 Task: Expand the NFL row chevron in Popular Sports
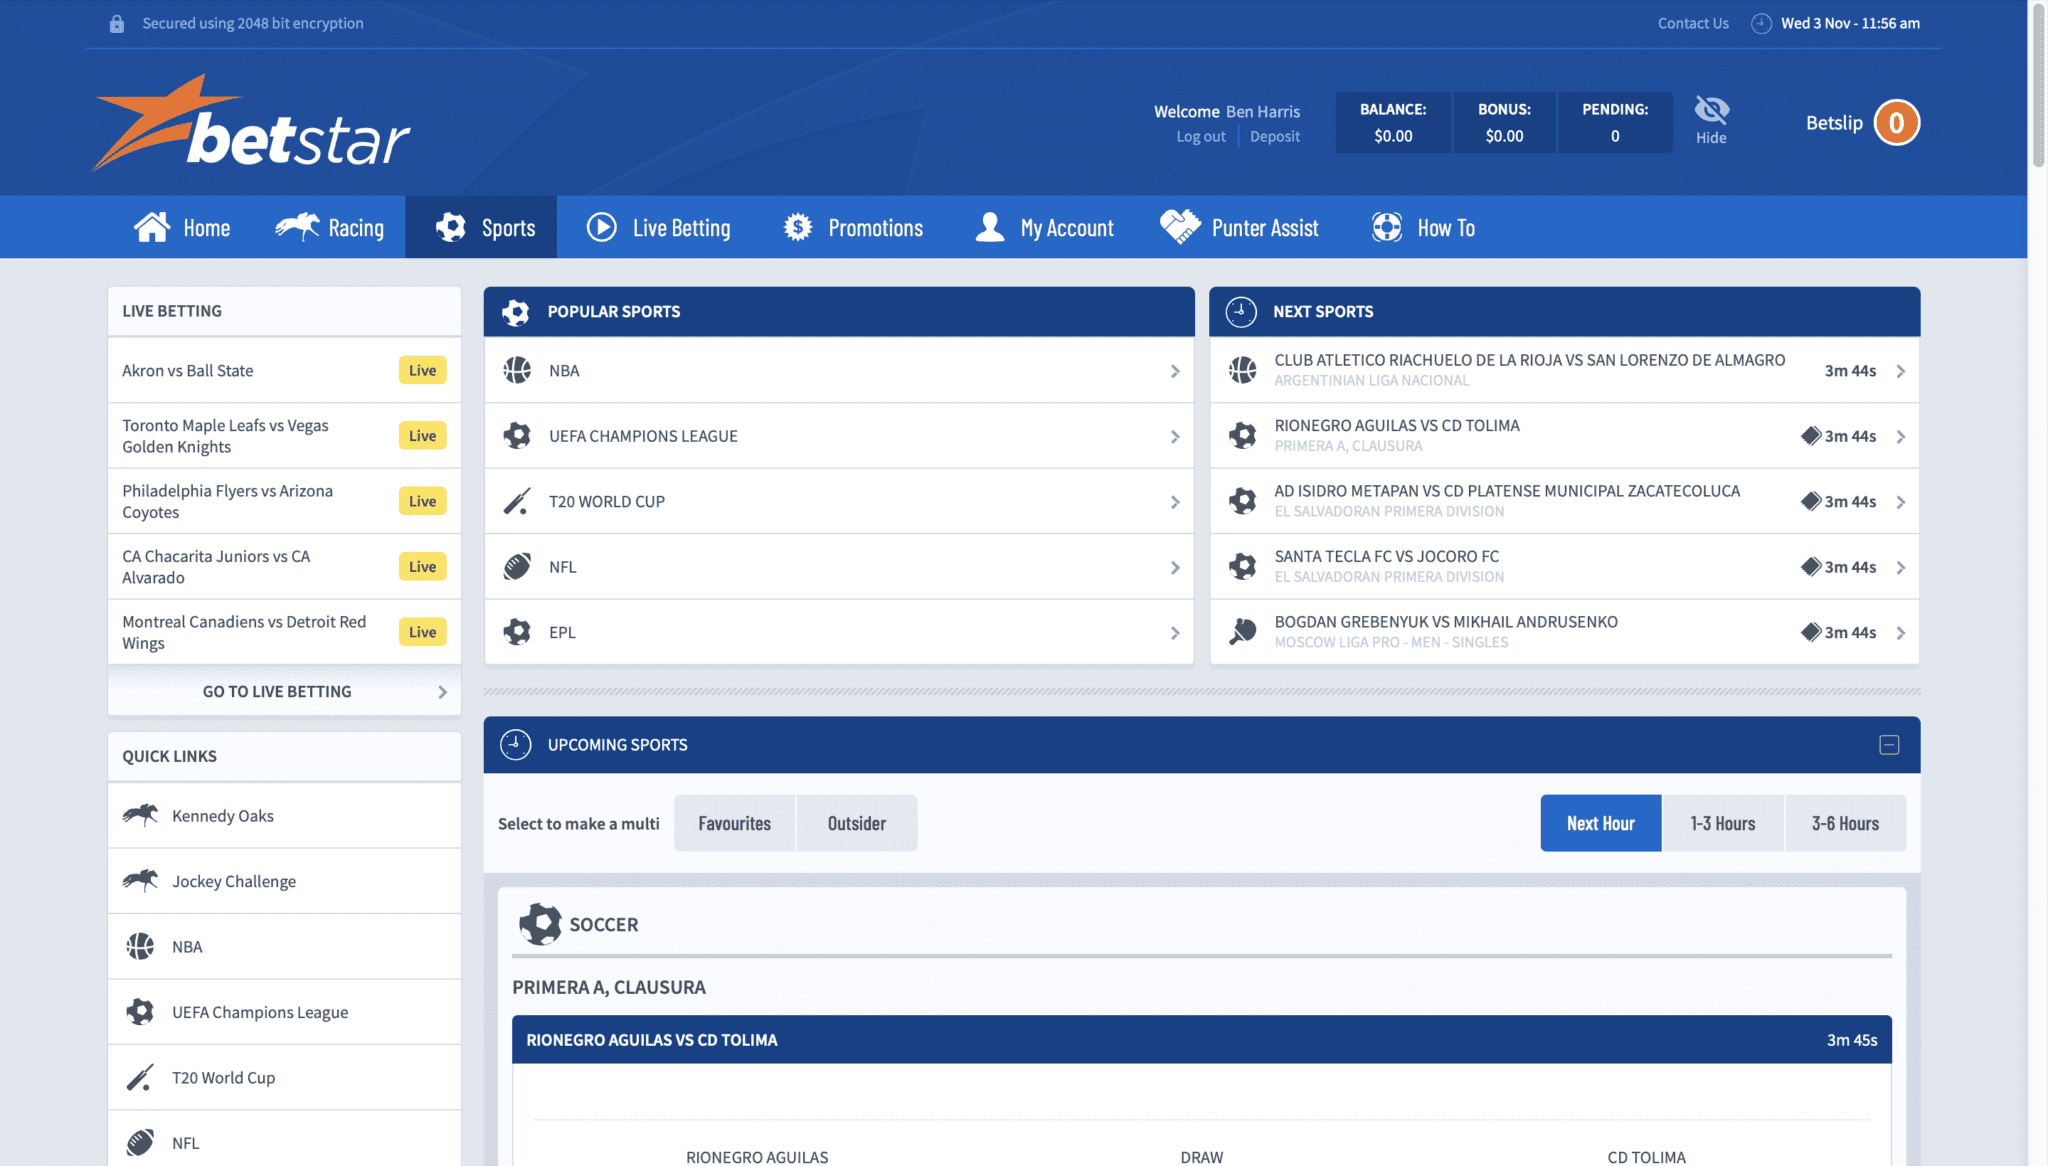coord(1175,568)
